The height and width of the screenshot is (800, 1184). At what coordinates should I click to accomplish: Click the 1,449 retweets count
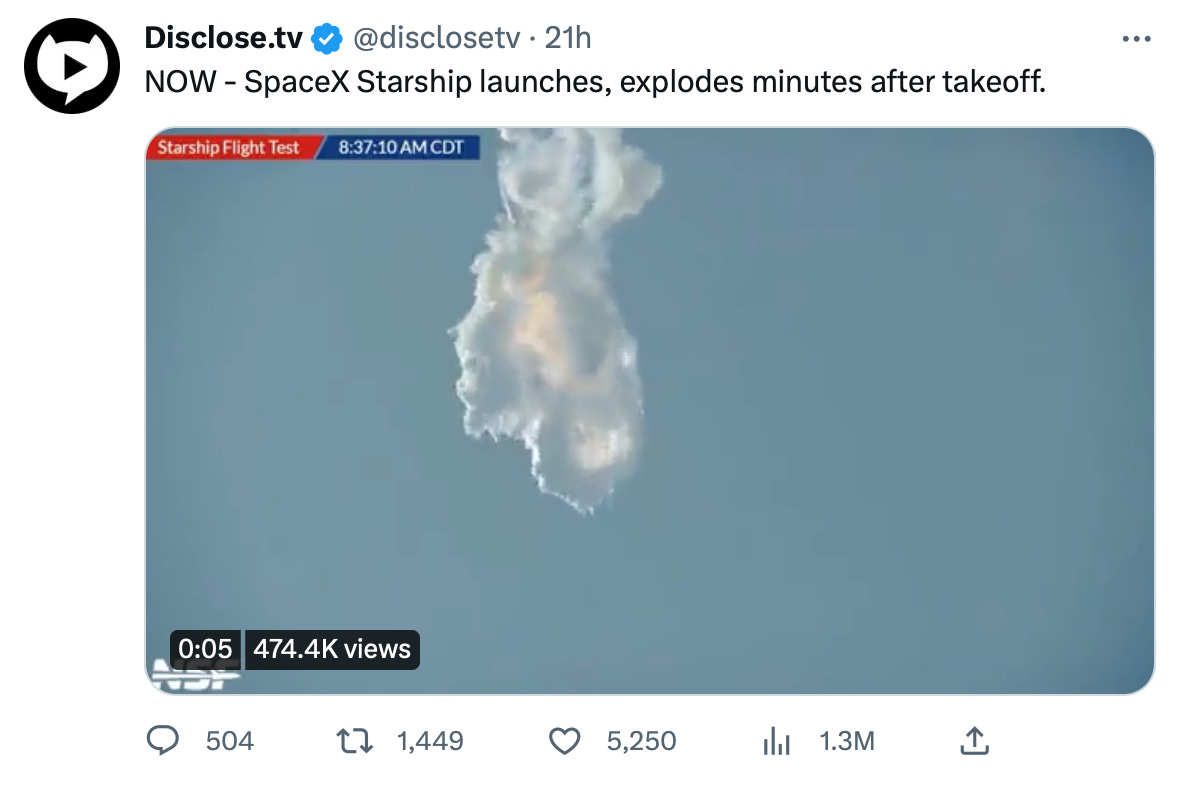[x=430, y=741]
